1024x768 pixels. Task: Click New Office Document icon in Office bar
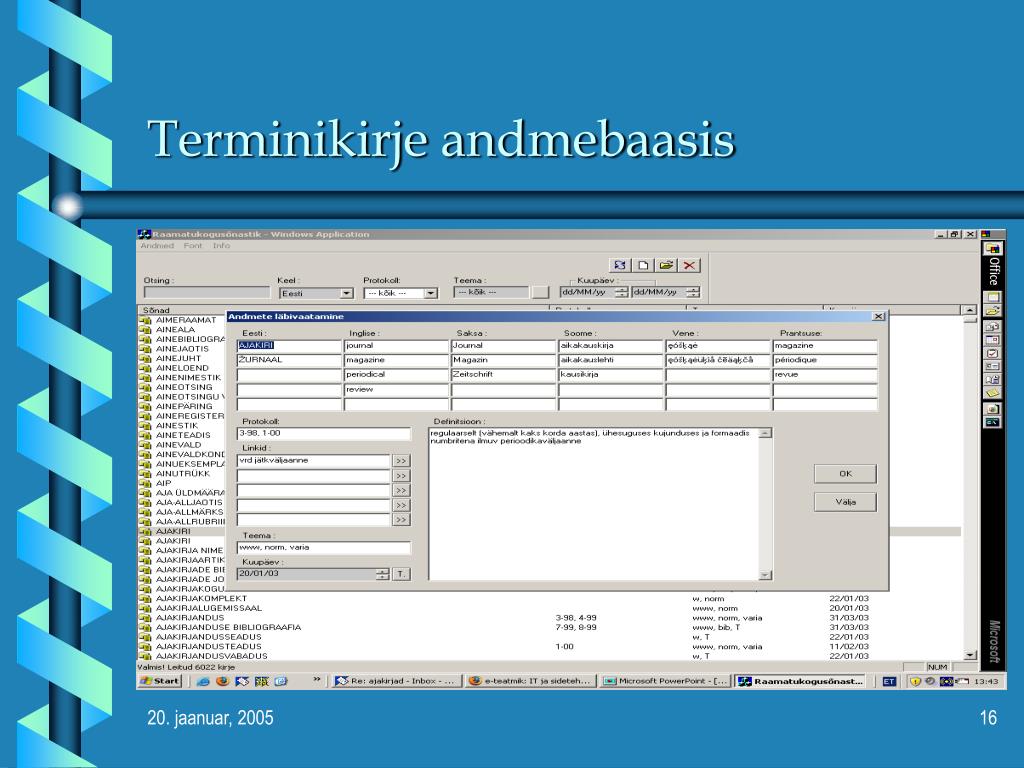click(x=993, y=297)
